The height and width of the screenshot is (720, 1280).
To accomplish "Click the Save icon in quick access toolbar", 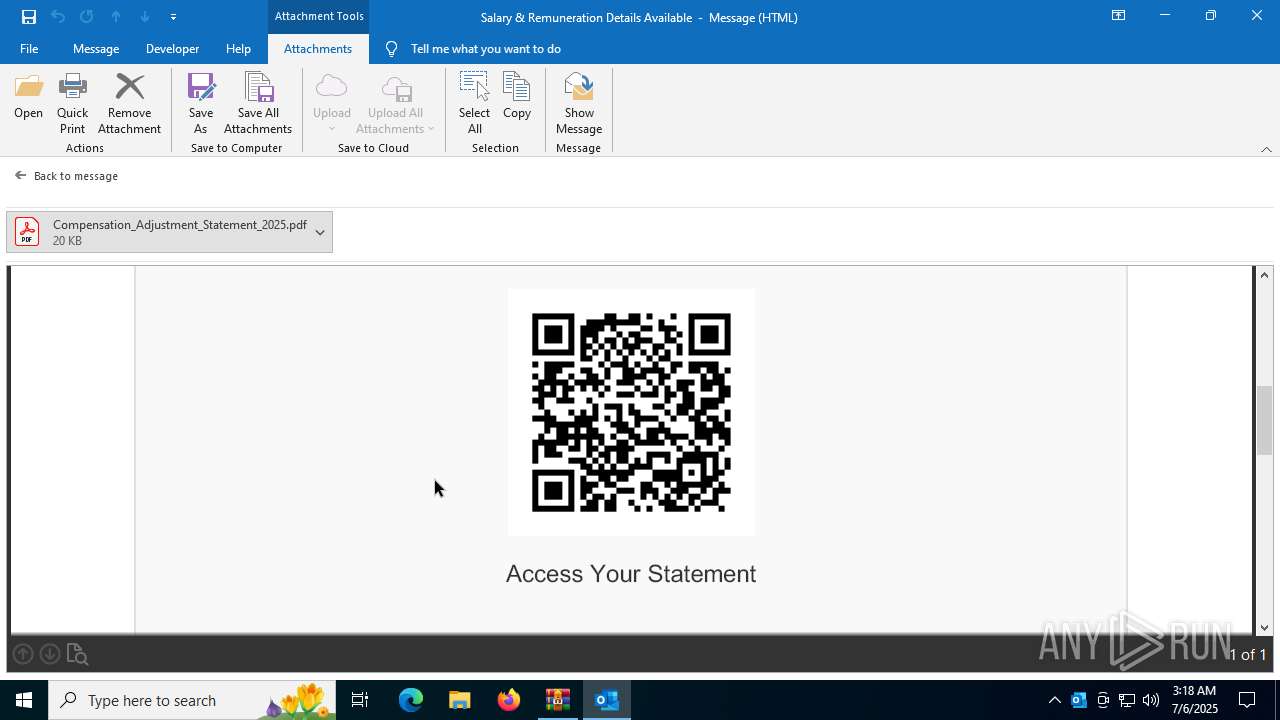I will pyautogui.click(x=29, y=17).
